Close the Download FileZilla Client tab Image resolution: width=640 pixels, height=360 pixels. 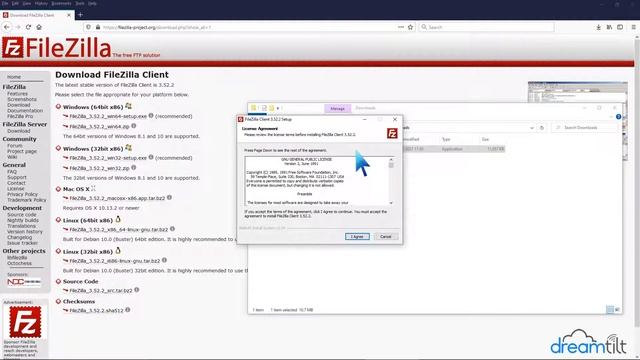[x=69, y=15]
